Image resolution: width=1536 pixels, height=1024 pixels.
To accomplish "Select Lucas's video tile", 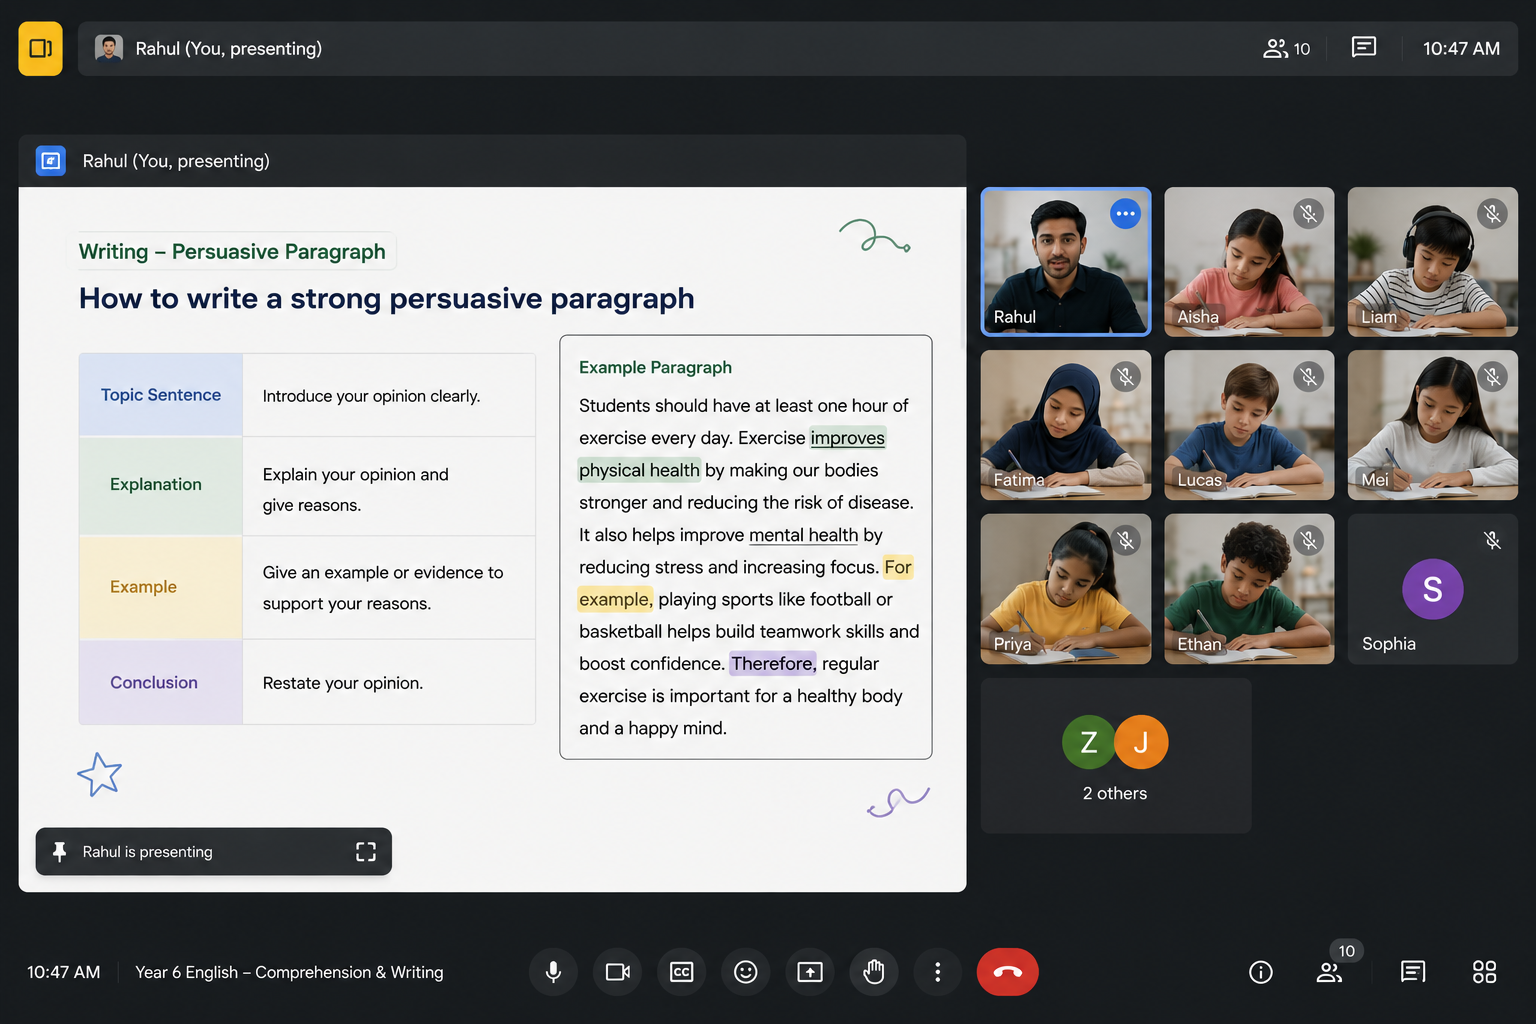I will point(1249,425).
